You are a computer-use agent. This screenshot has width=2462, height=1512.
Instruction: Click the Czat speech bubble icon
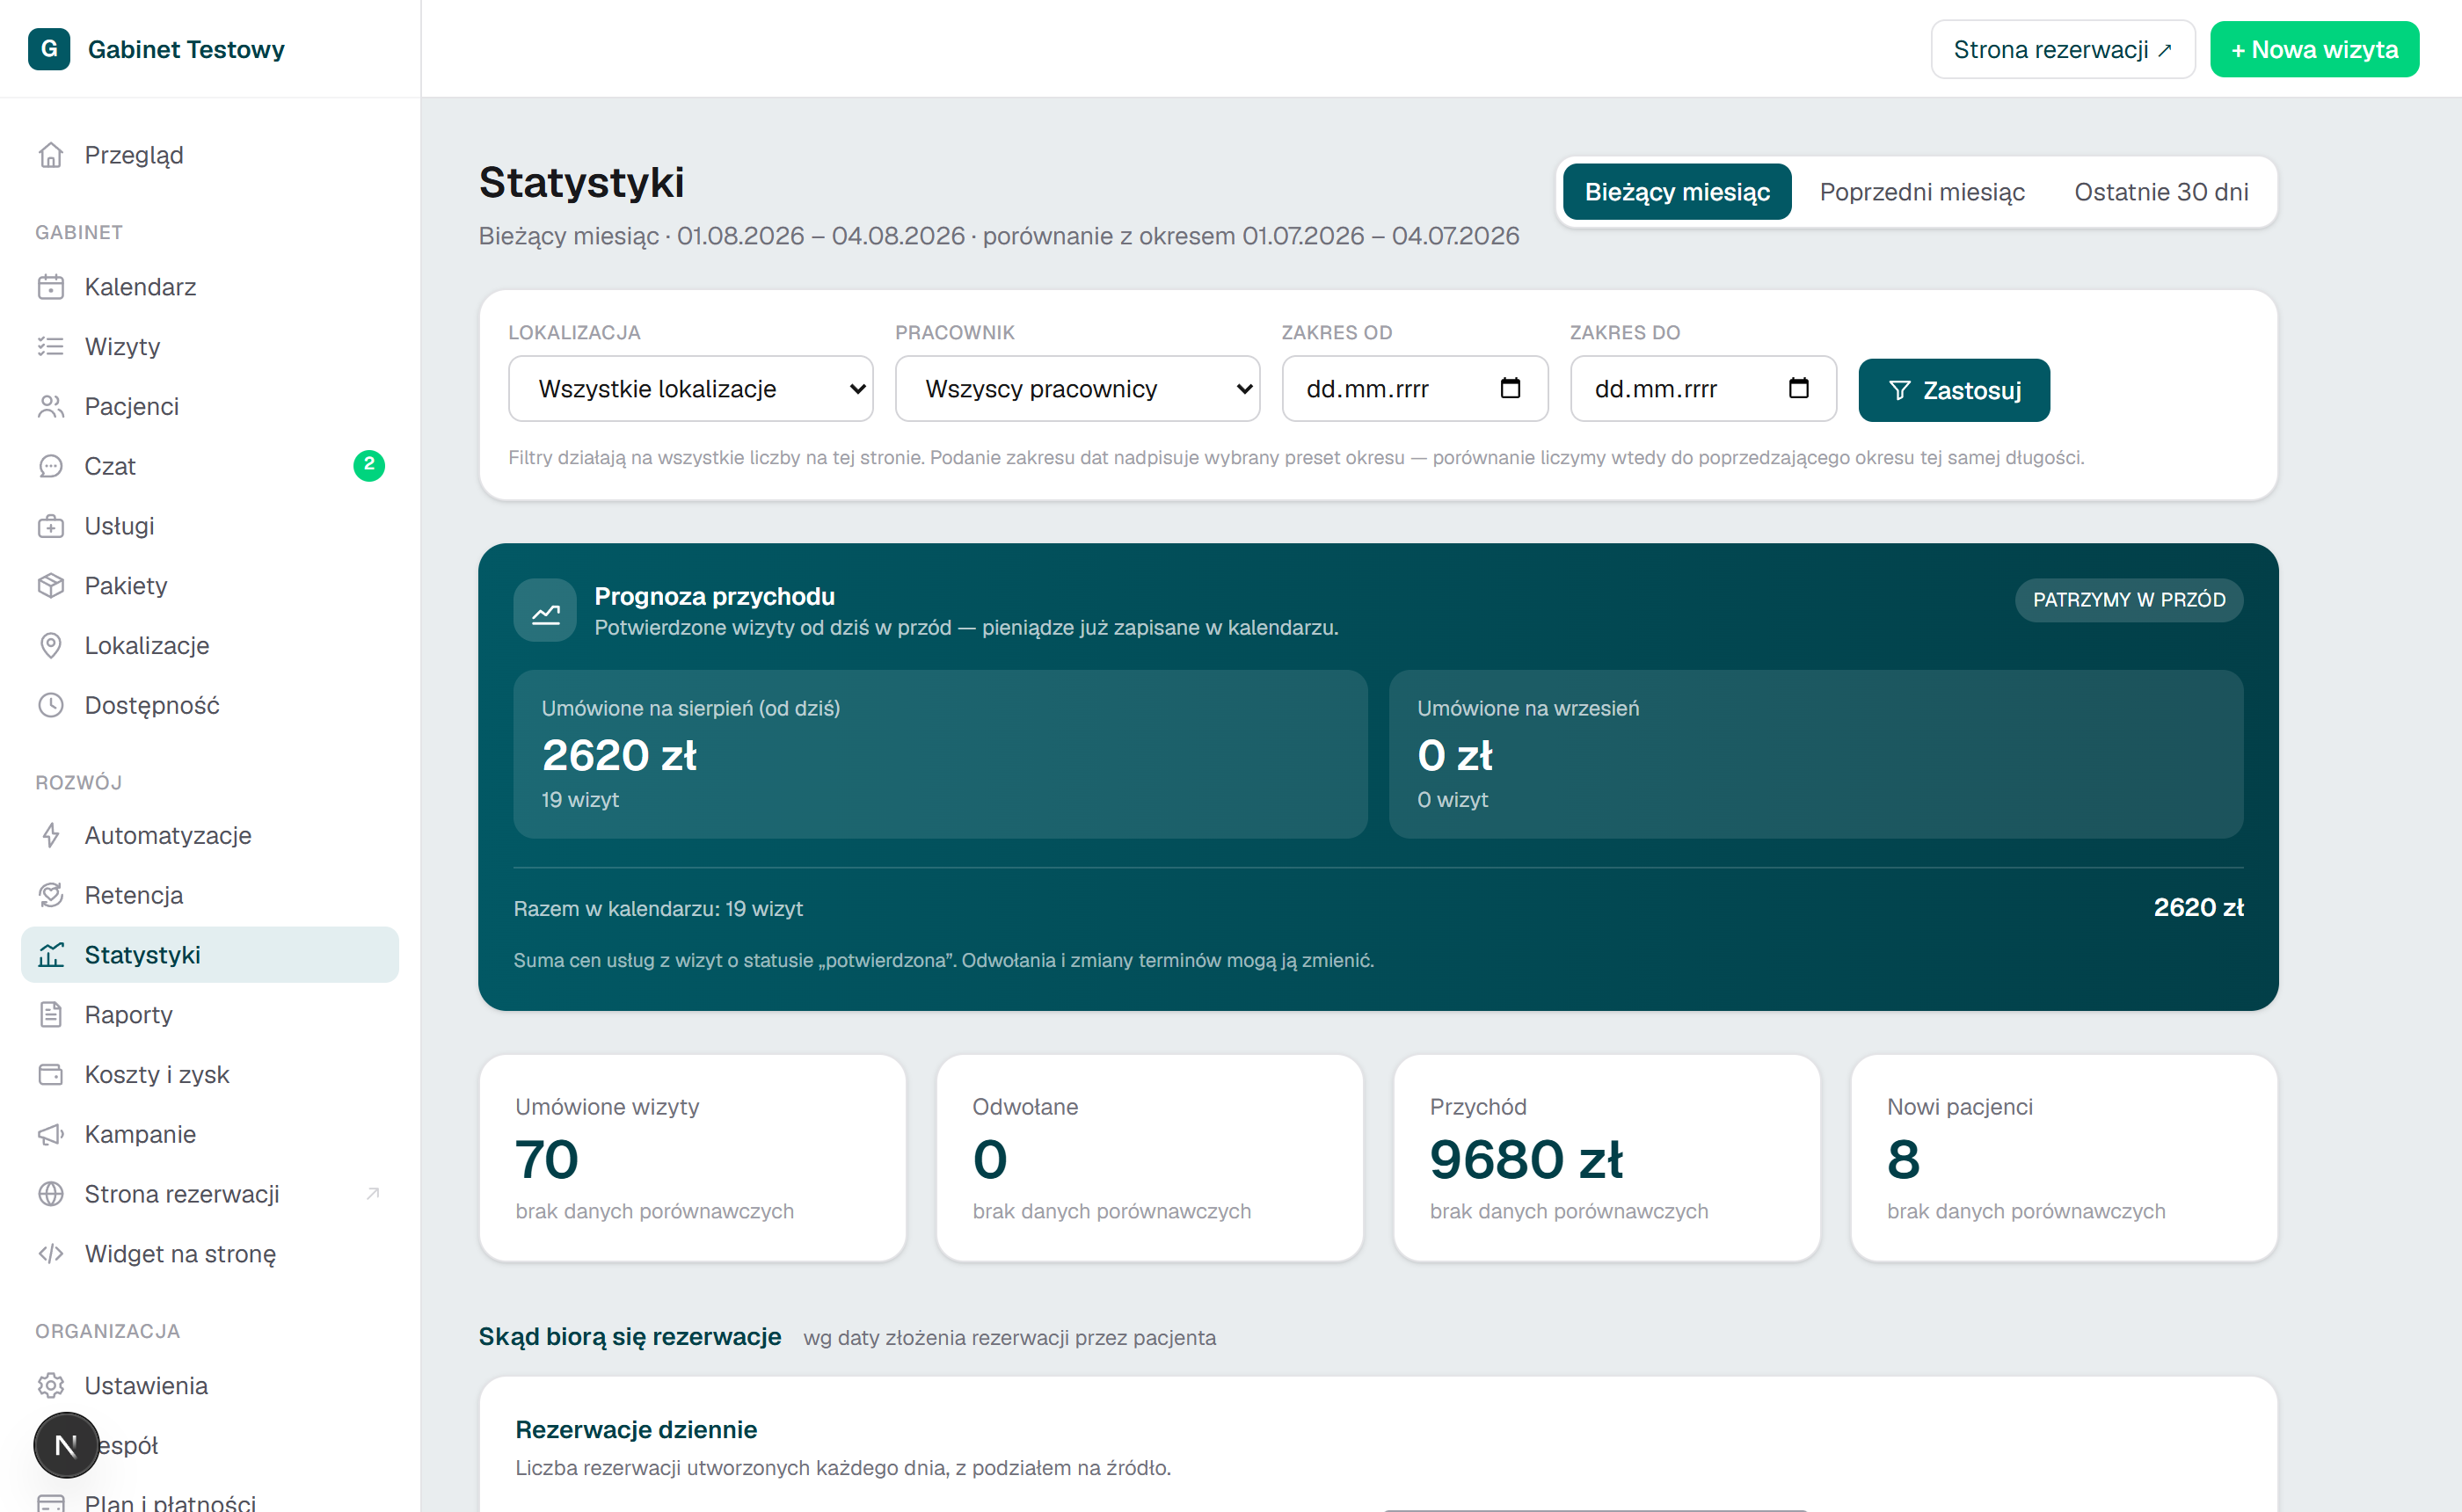tap(51, 466)
